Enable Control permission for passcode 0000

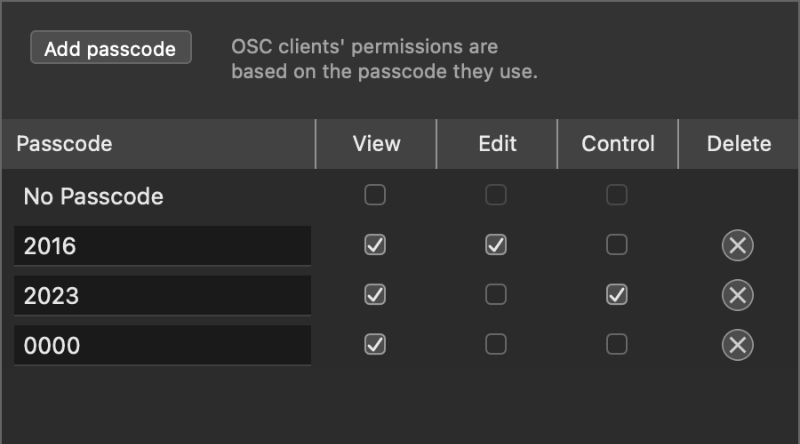tap(617, 345)
